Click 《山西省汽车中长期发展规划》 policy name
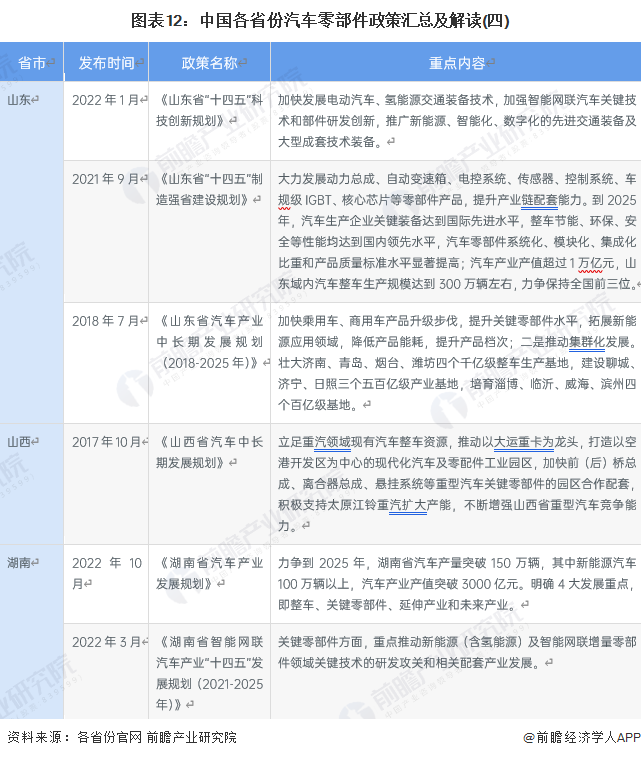The width and height of the screenshot is (641, 758). pyautogui.click(x=208, y=451)
